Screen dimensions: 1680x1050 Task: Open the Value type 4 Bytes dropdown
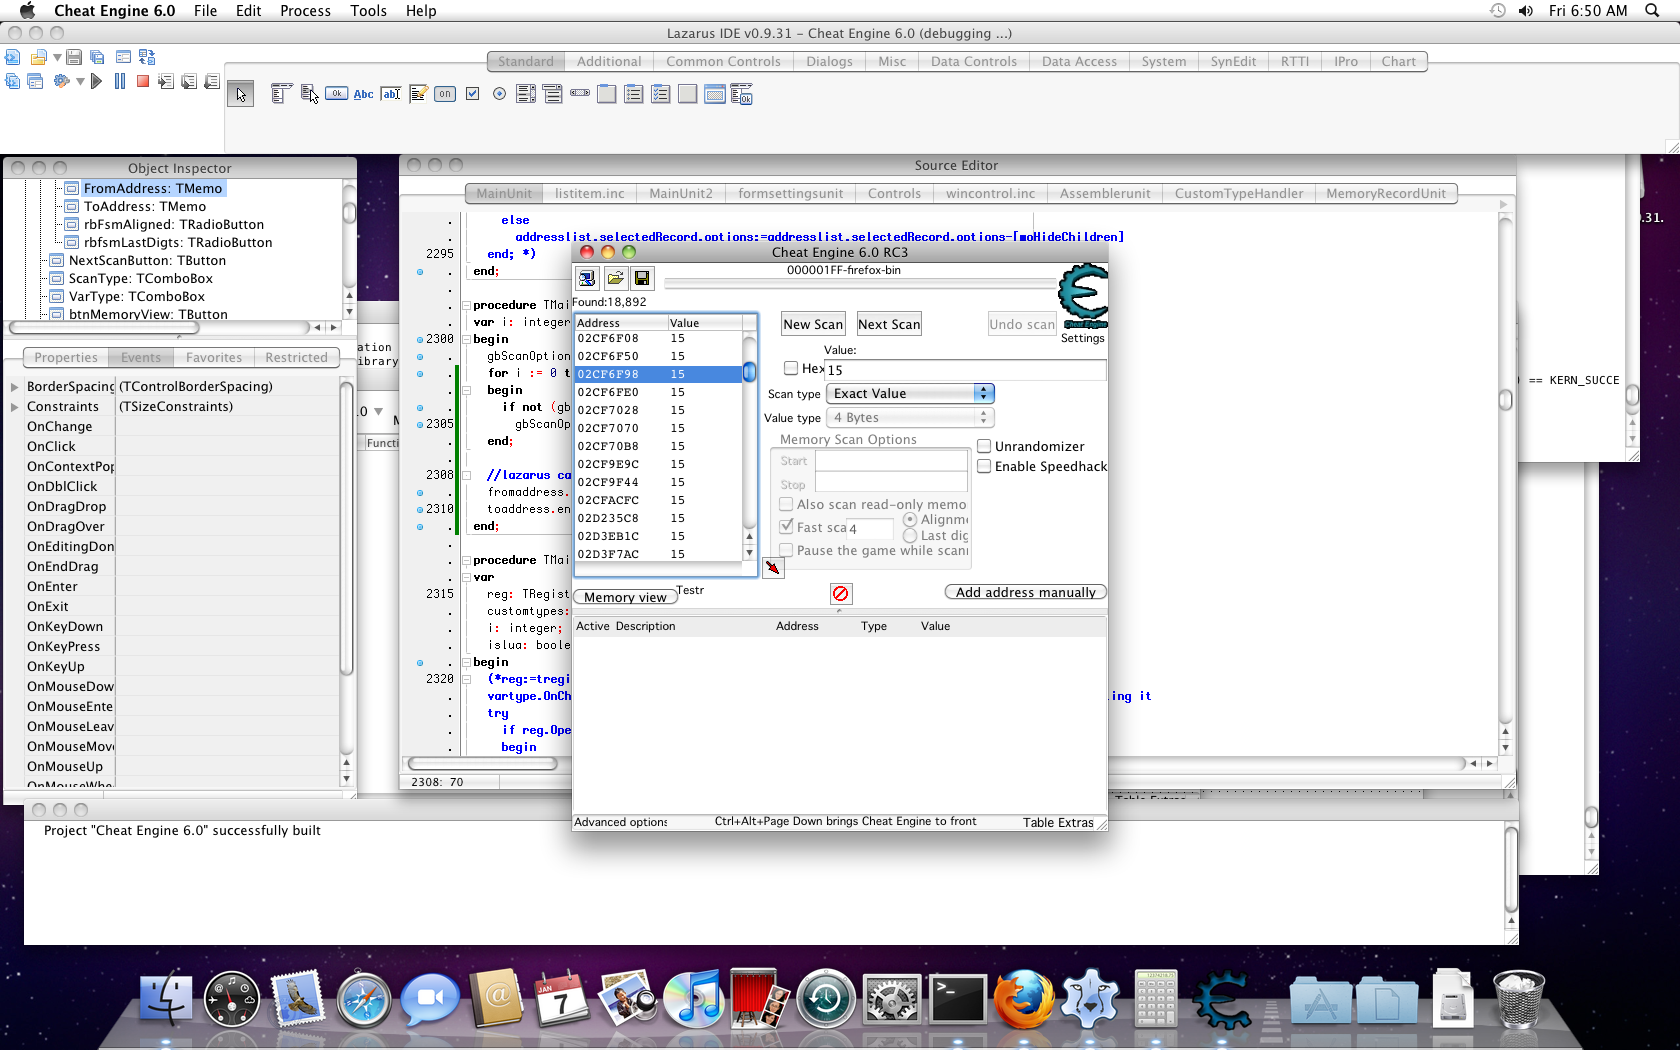(x=910, y=418)
